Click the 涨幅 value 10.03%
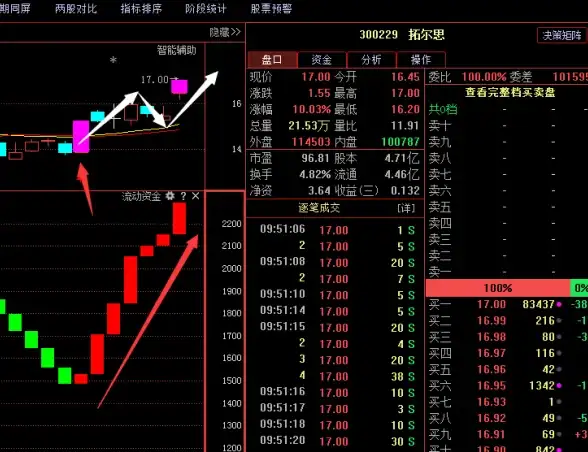This screenshot has width=588, height=452. pyautogui.click(x=311, y=110)
